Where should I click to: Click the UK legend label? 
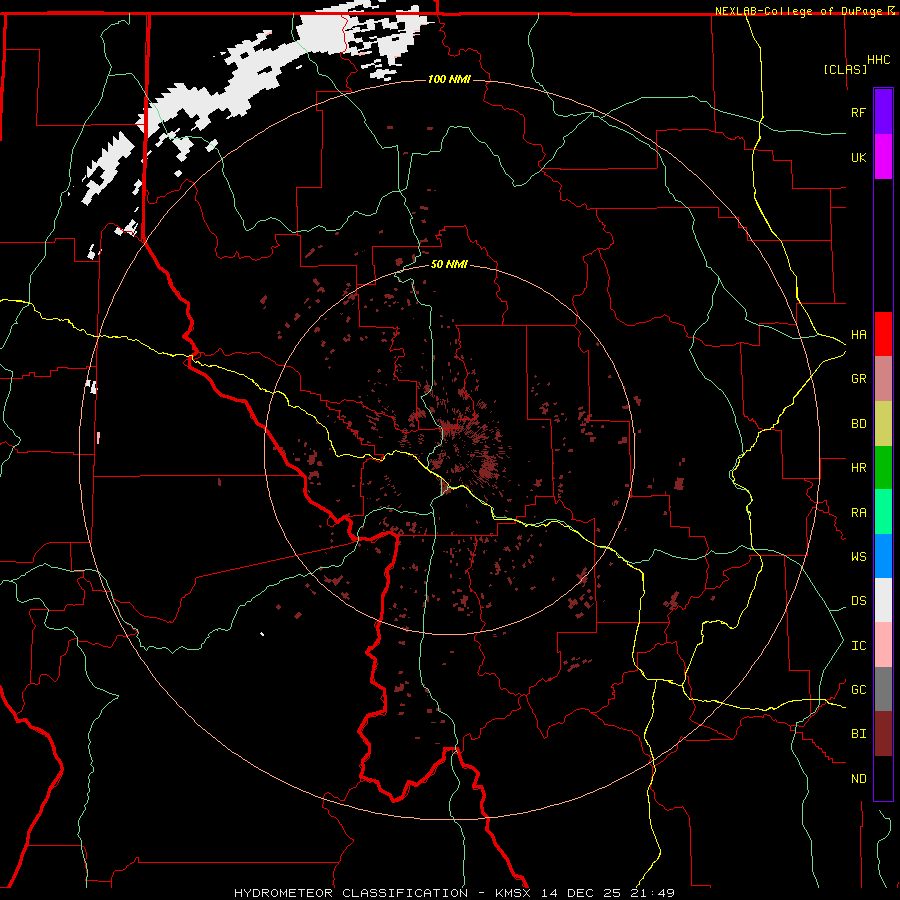858,157
